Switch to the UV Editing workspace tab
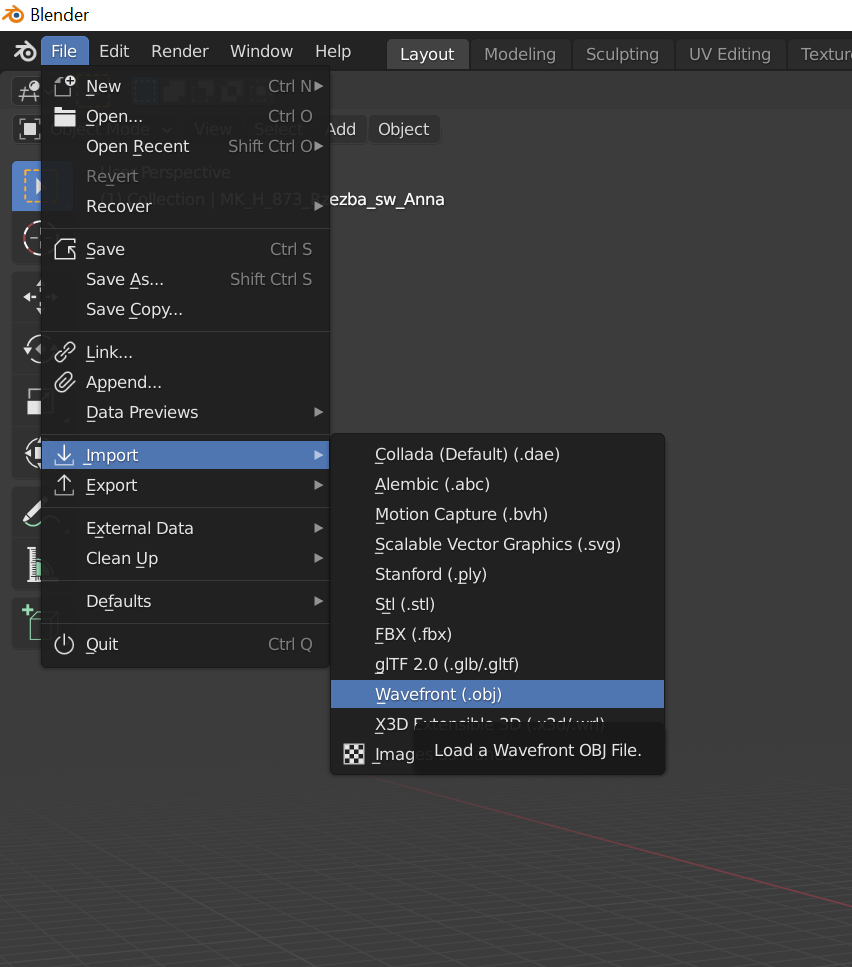 pyautogui.click(x=730, y=54)
